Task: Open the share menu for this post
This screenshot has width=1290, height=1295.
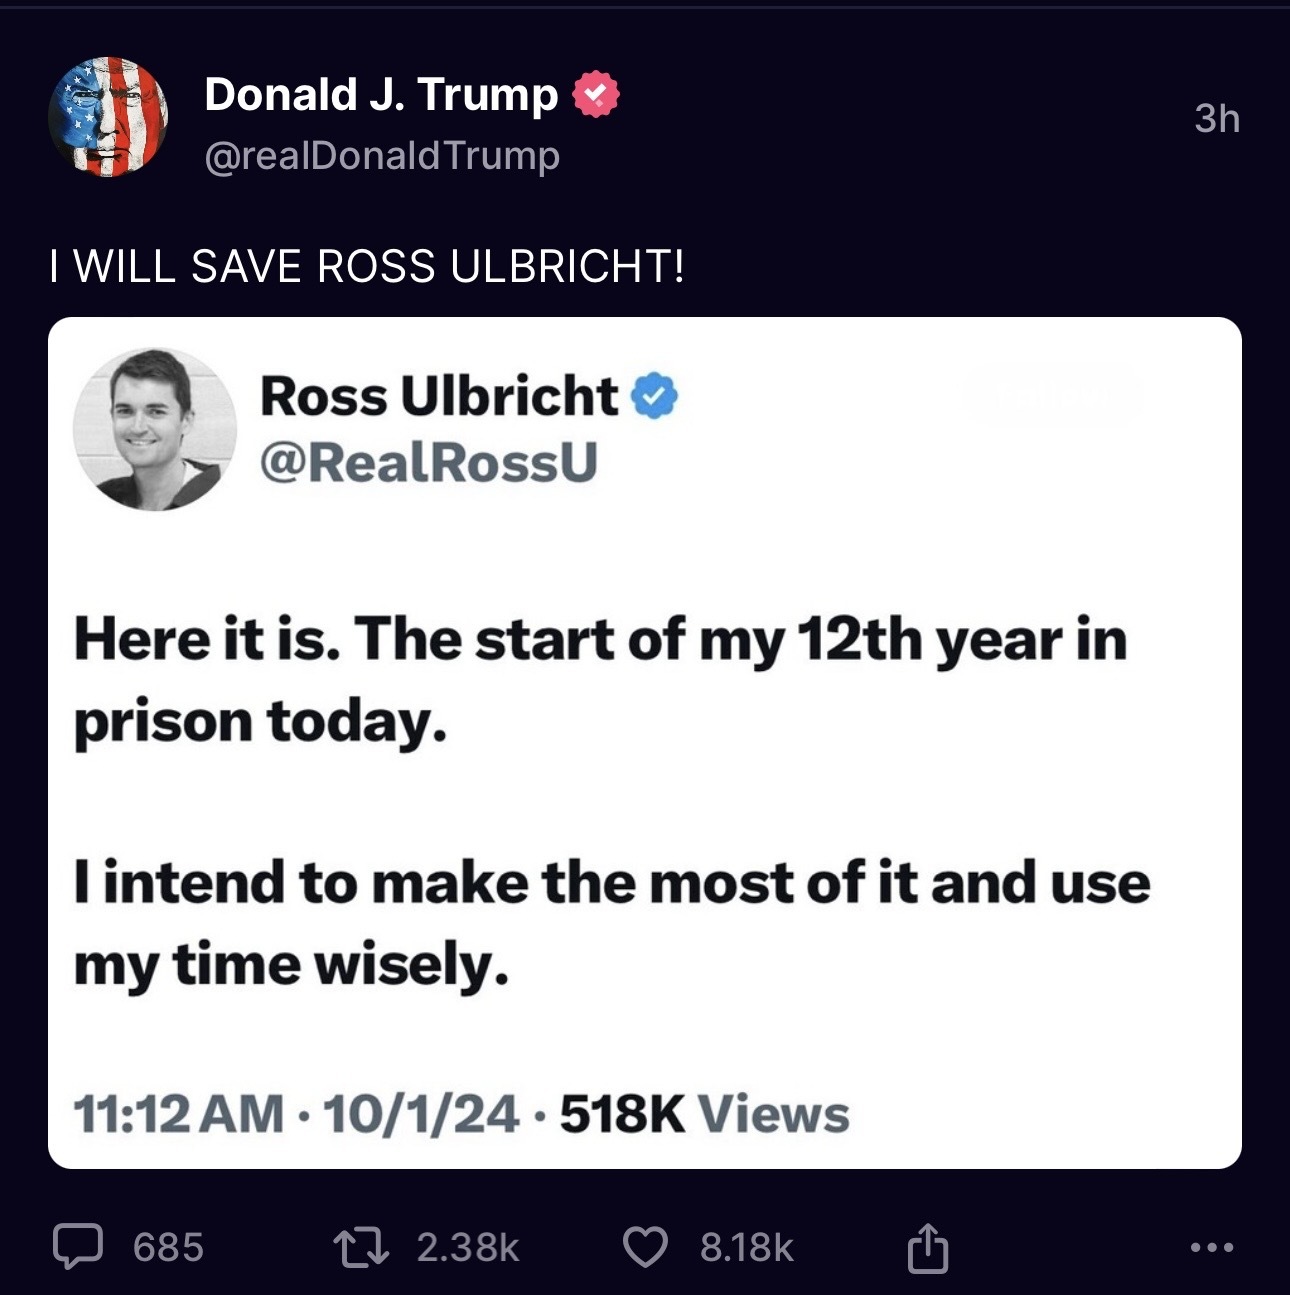Action: click(927, 1247)
